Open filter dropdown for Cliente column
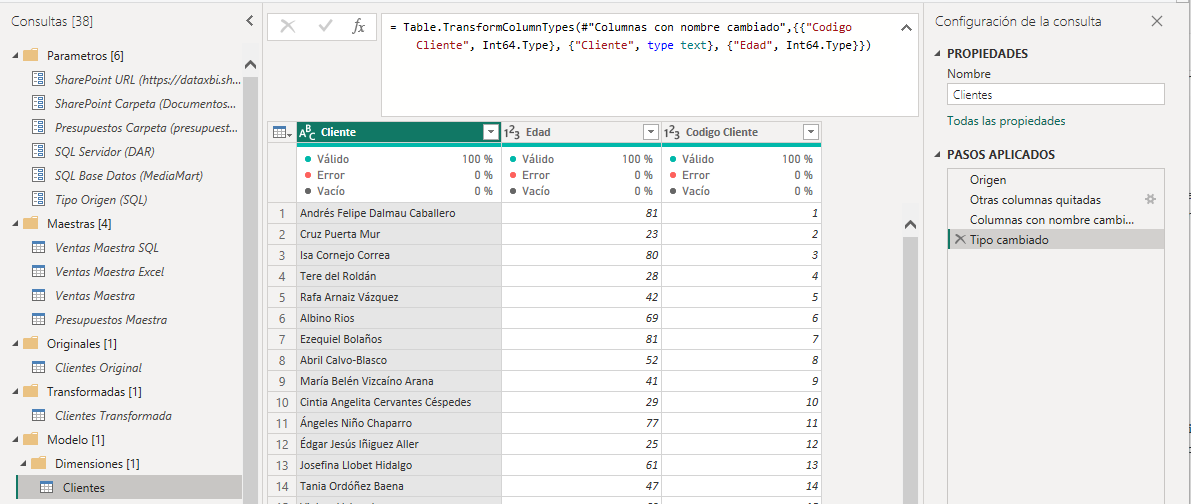This screenshot has width=1191, height=504. (490, 132)
